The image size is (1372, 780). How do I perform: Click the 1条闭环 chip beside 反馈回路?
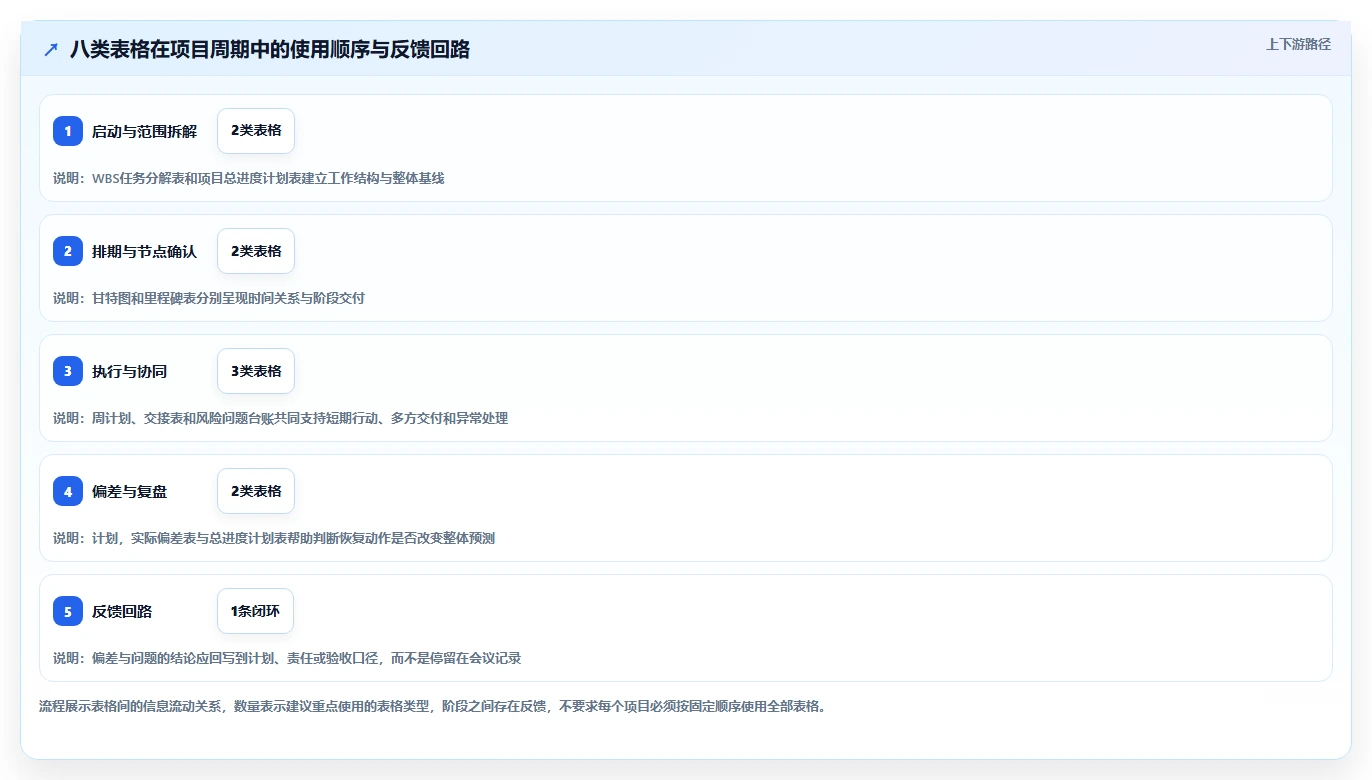pos(255,611)
